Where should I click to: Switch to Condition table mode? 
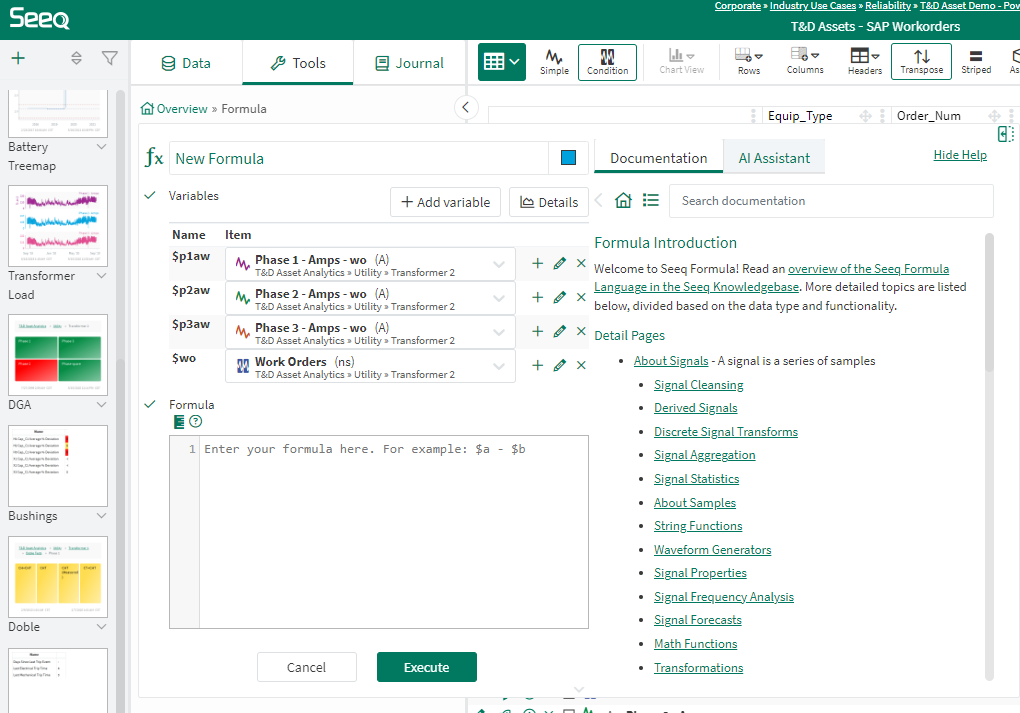607,61
